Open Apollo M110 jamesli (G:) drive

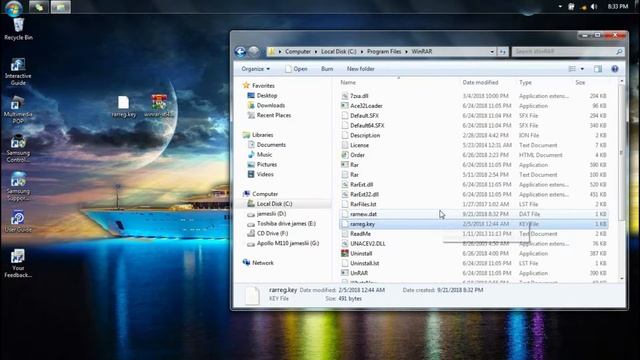point(283,243)
